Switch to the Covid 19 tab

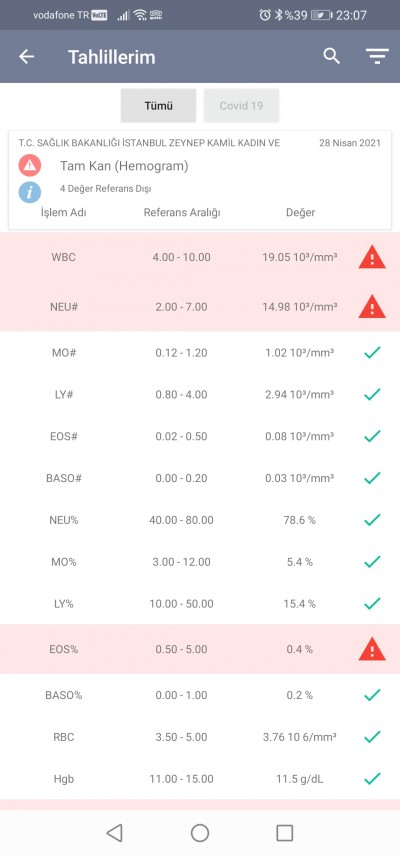click(241, 105)
